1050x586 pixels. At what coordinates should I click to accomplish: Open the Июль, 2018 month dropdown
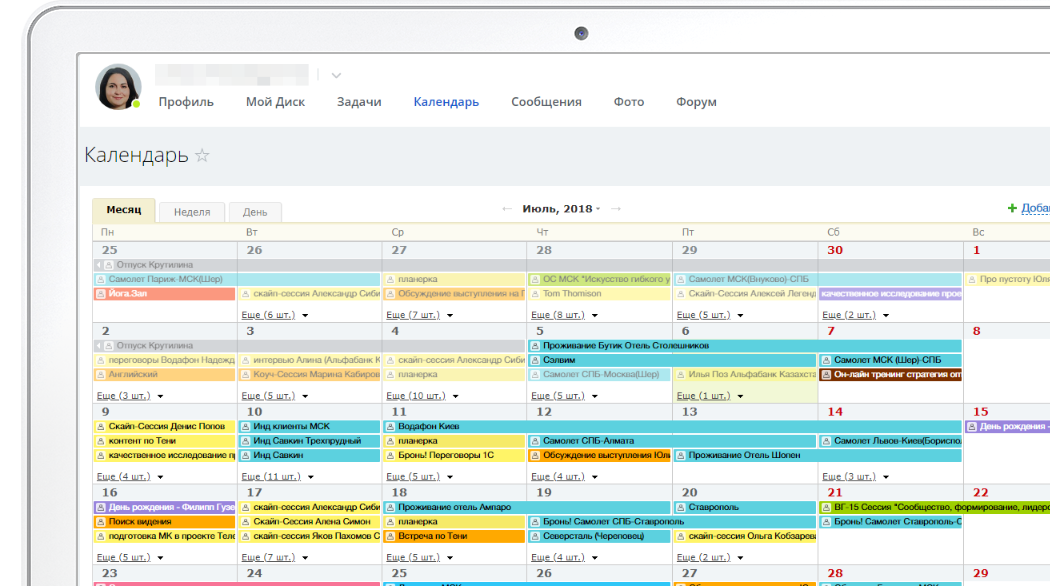(x=561, y=209)
